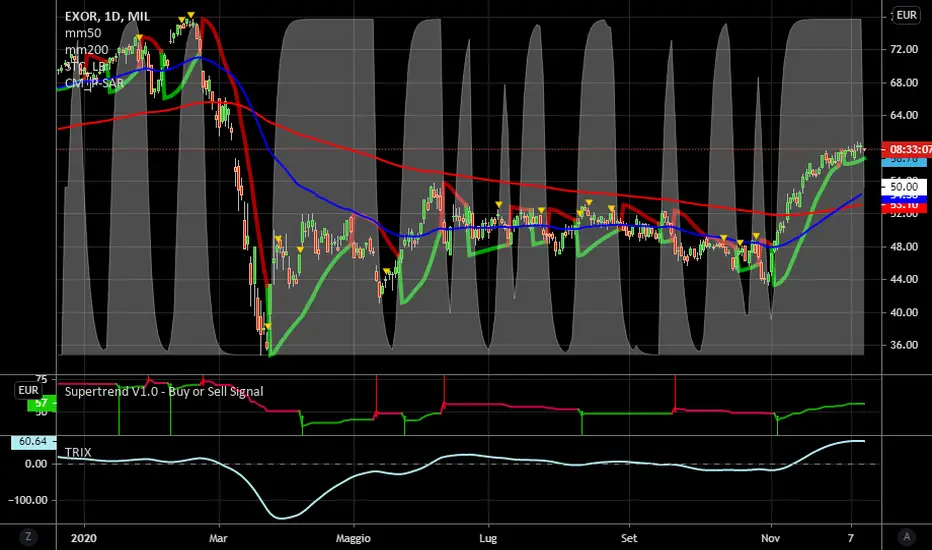
Task: Click the EUR currency button at top right
Action: 906,15
